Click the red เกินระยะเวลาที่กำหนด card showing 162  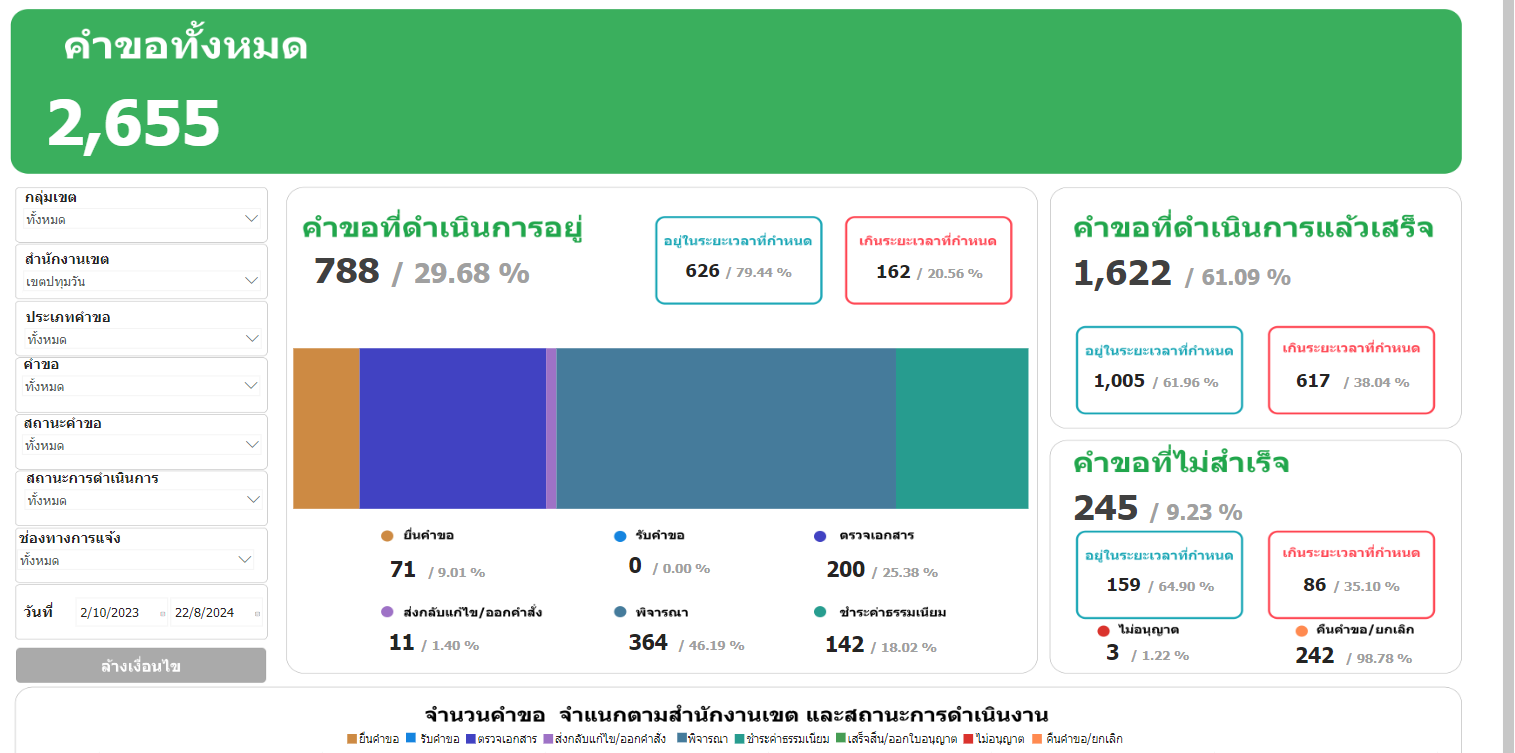point(928,260)
